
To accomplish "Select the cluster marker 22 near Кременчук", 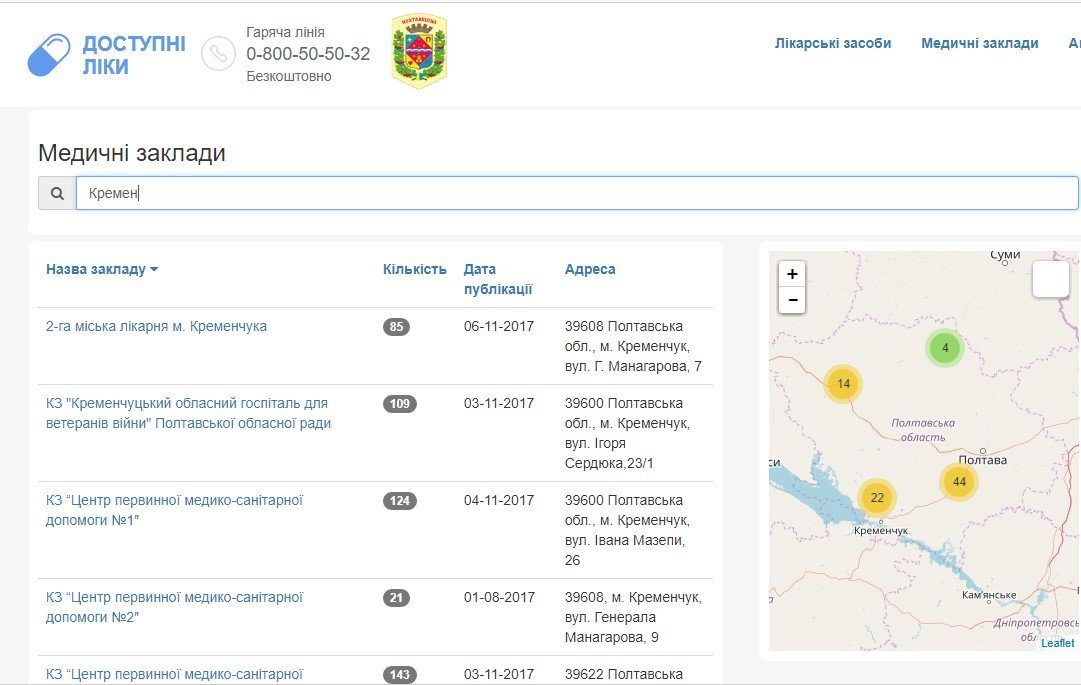I will click(x=877, y=498).
